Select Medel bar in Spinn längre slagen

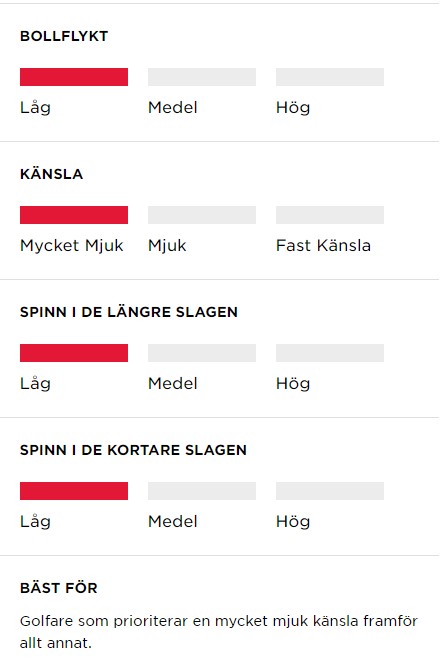coord(202,353)
